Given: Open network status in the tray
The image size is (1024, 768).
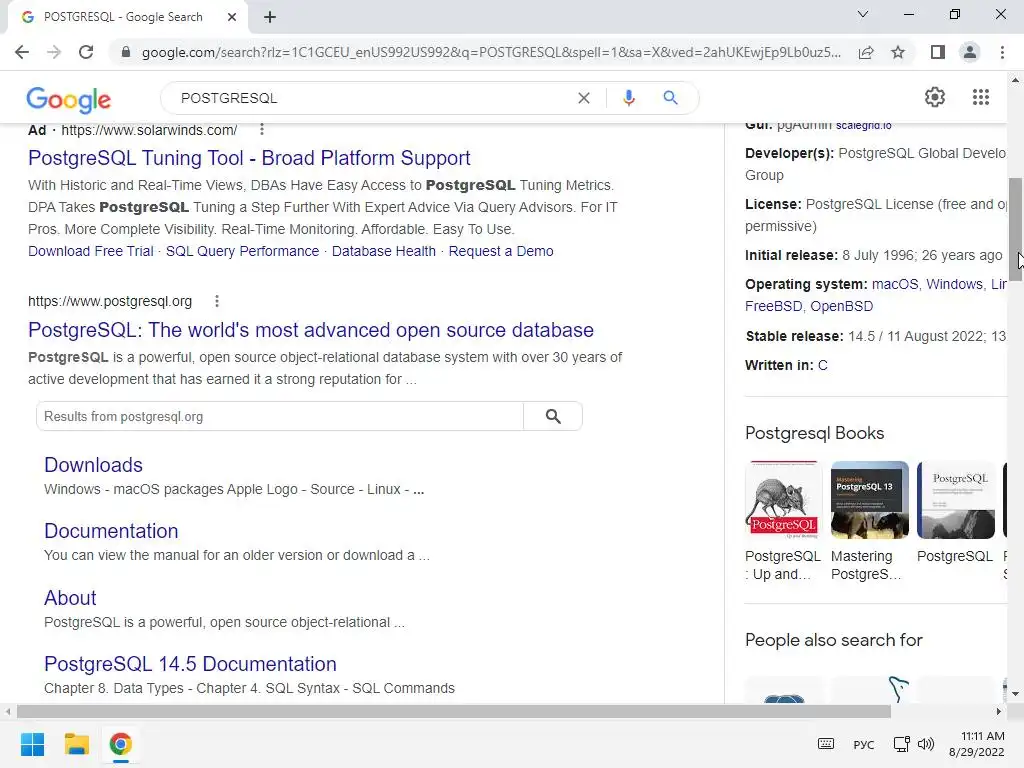Looking at the screenshot, I should 902,744.
